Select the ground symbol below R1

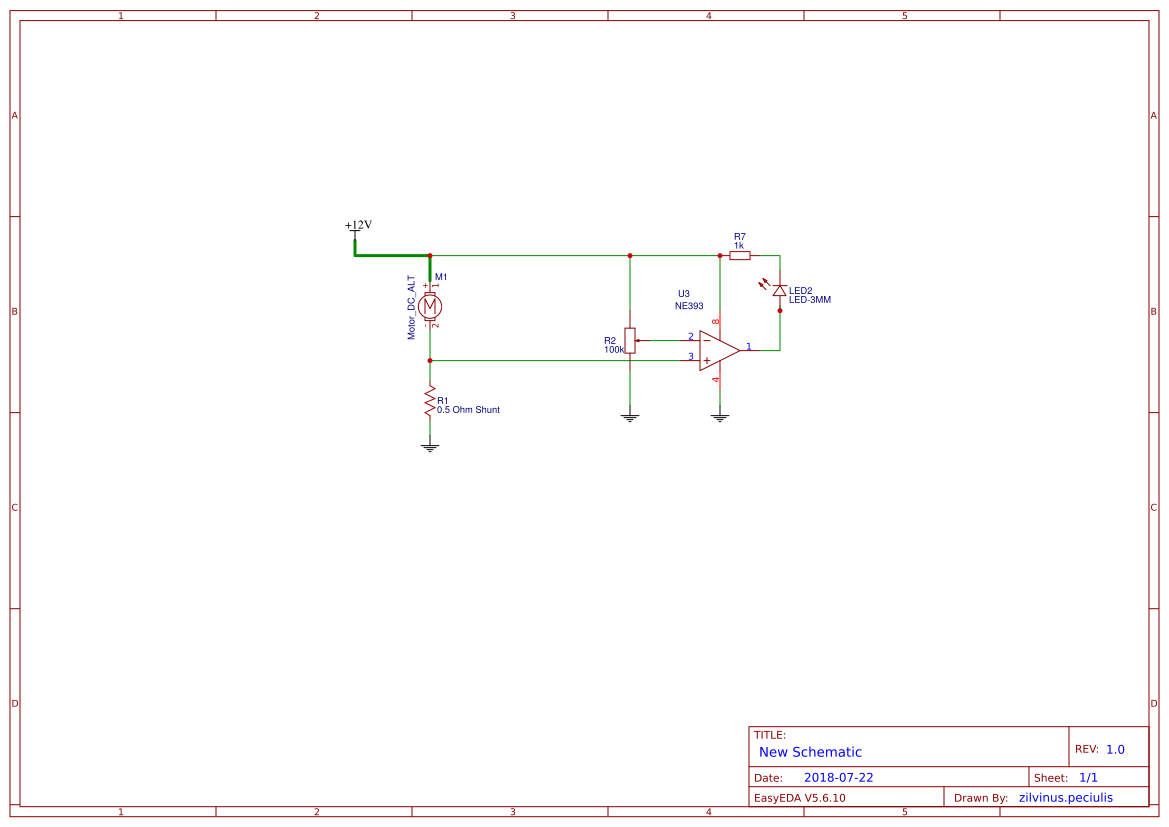(430, 445)
